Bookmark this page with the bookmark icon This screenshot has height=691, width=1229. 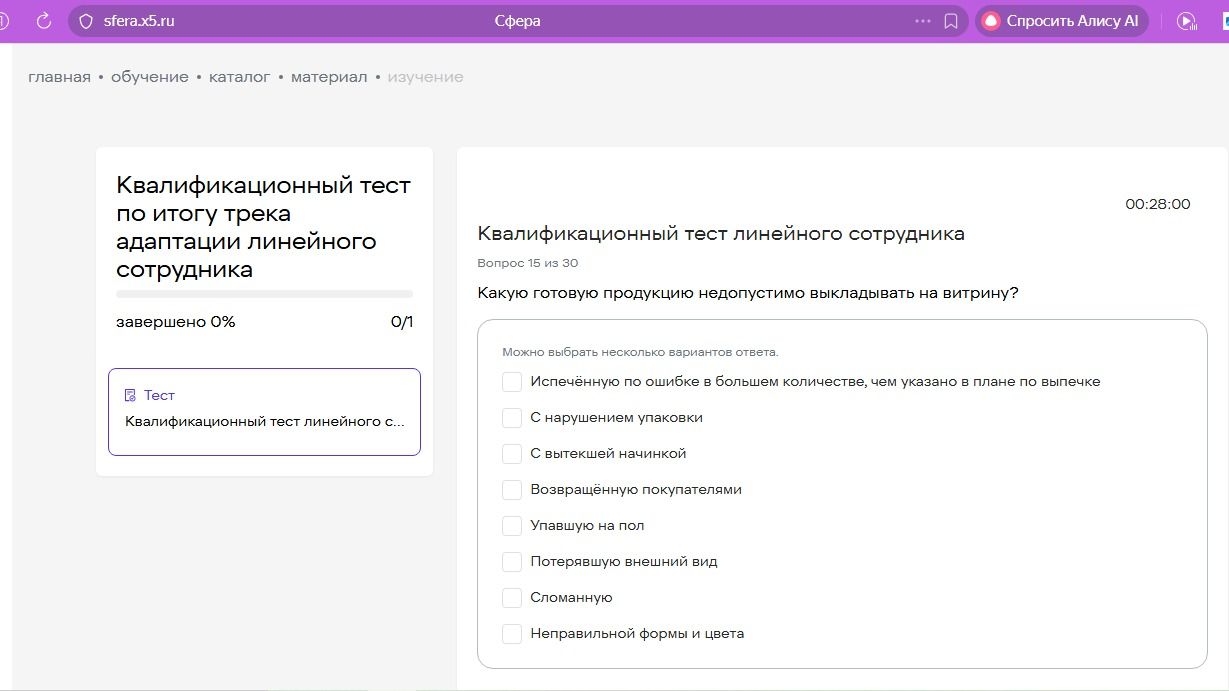point(951,21)
